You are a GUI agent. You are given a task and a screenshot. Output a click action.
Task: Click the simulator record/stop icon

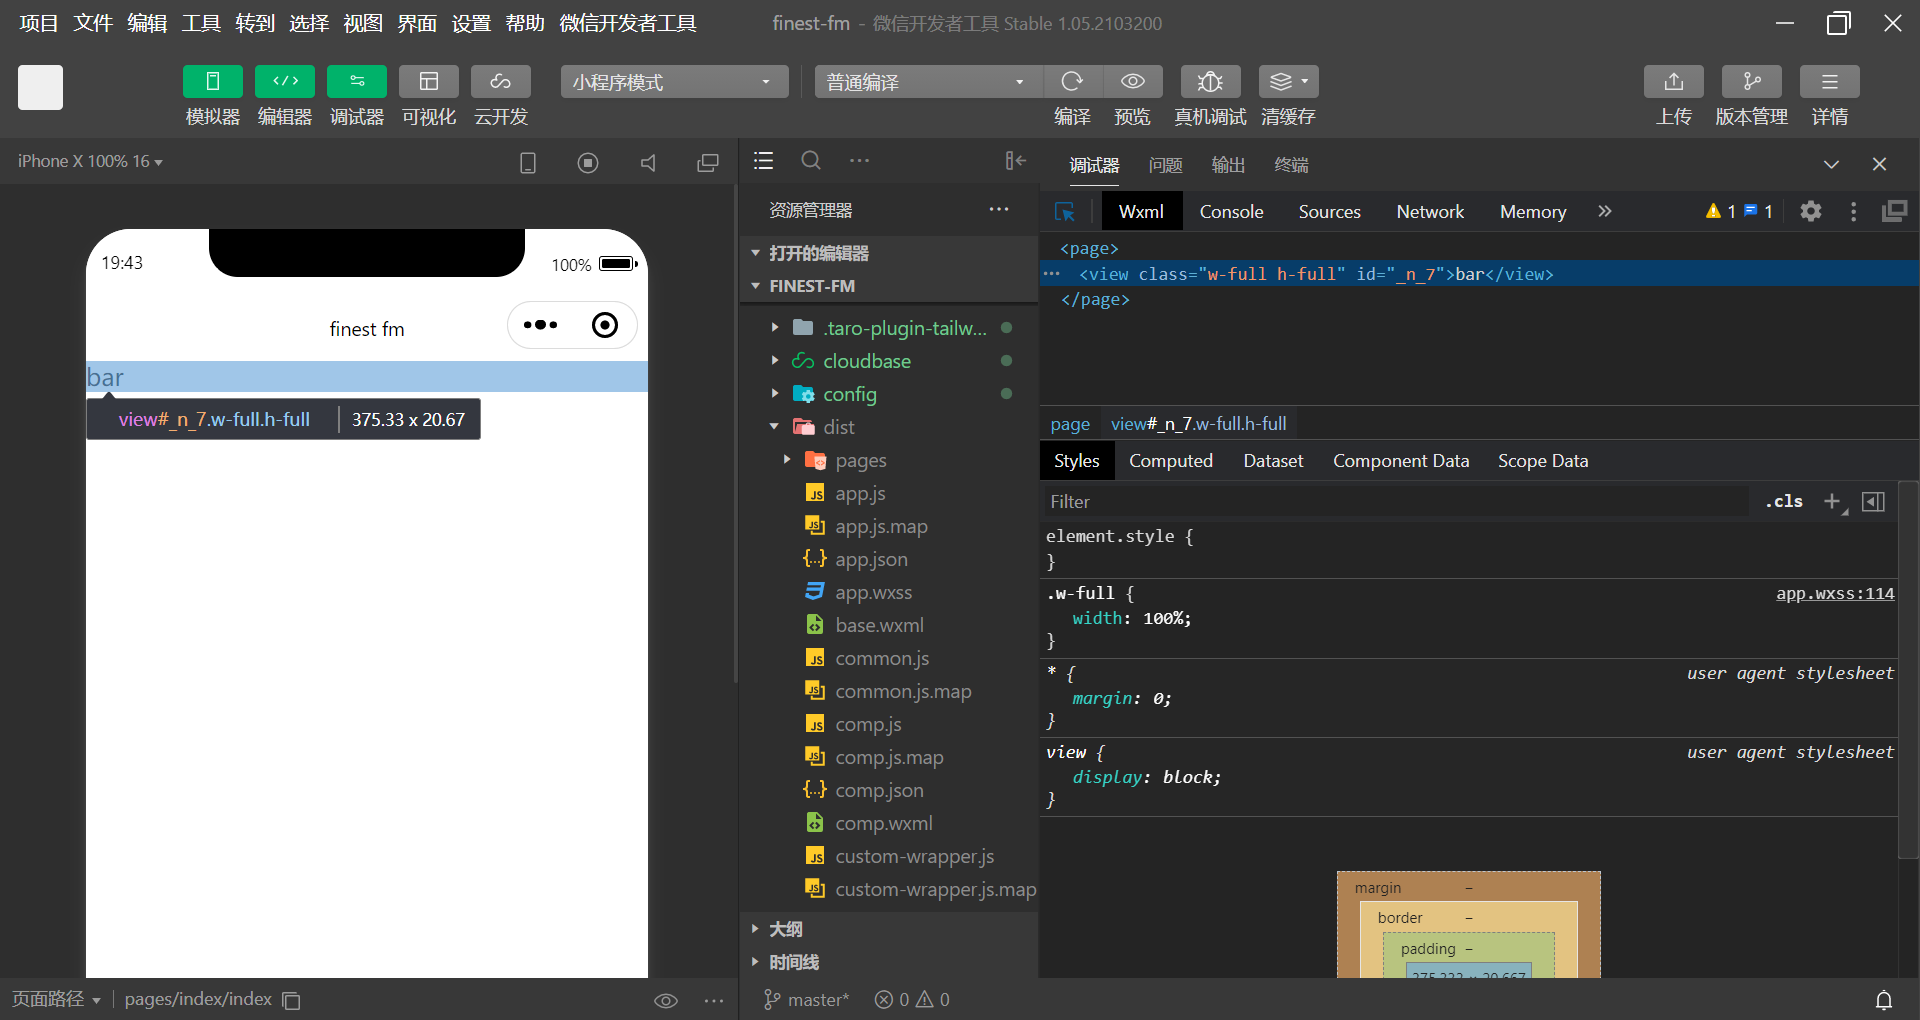[588, 162]
